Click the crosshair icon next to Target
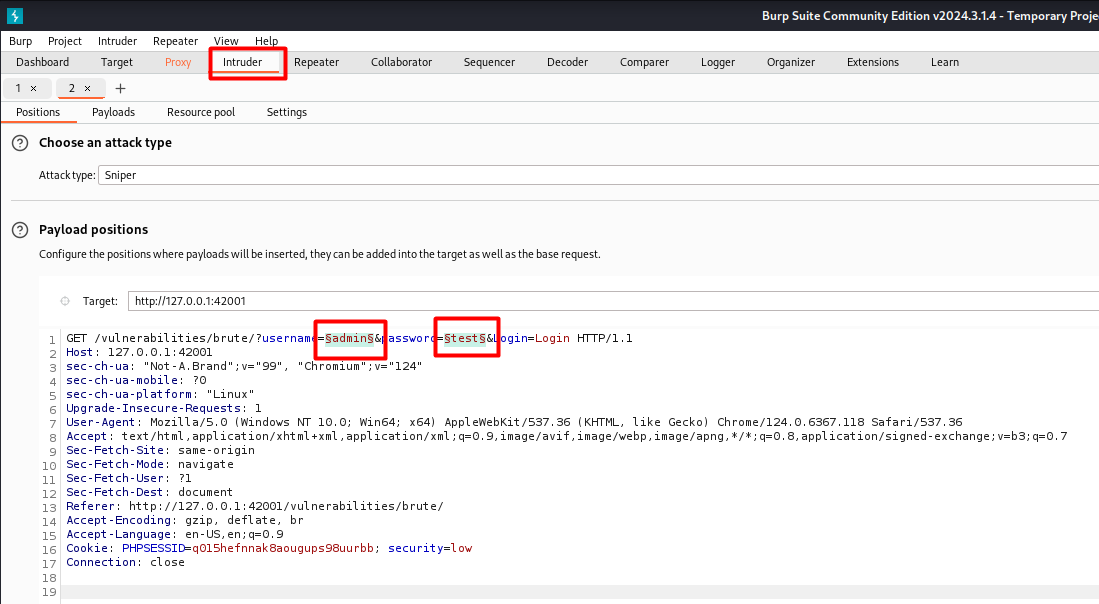 [x=65, y=301]
